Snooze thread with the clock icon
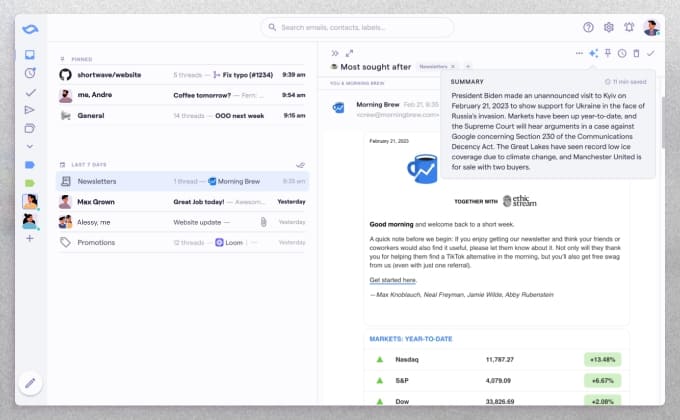 point(622,53)
